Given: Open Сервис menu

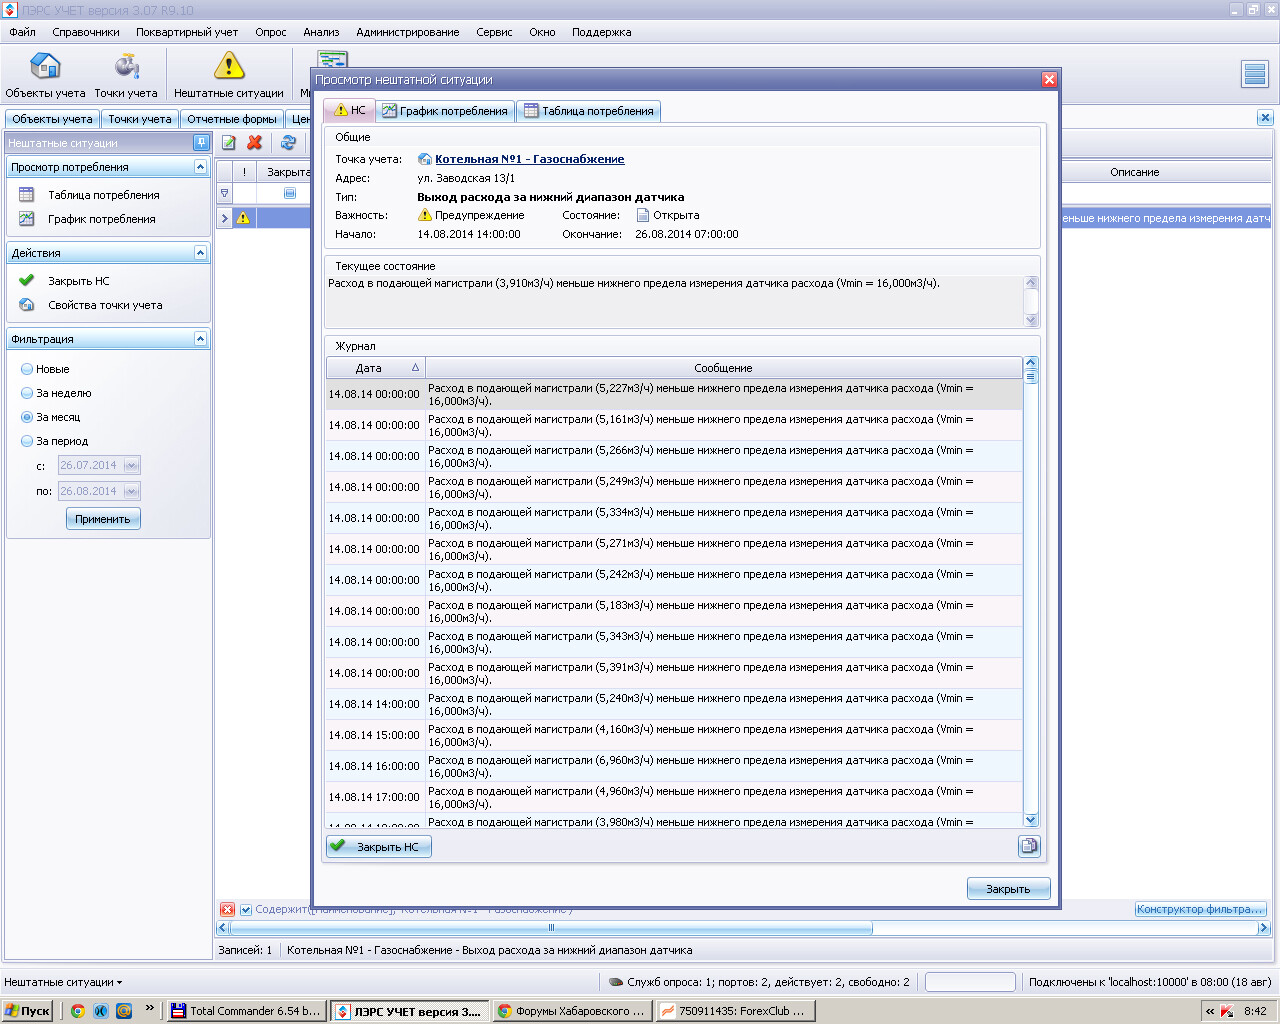Looking at the screenshot, I should 494,32.
